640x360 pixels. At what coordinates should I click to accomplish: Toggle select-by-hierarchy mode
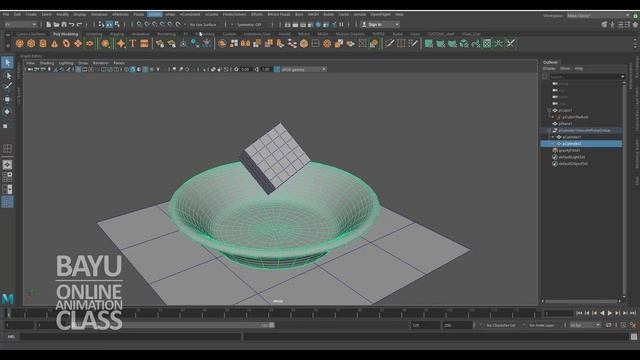point(101,24)
